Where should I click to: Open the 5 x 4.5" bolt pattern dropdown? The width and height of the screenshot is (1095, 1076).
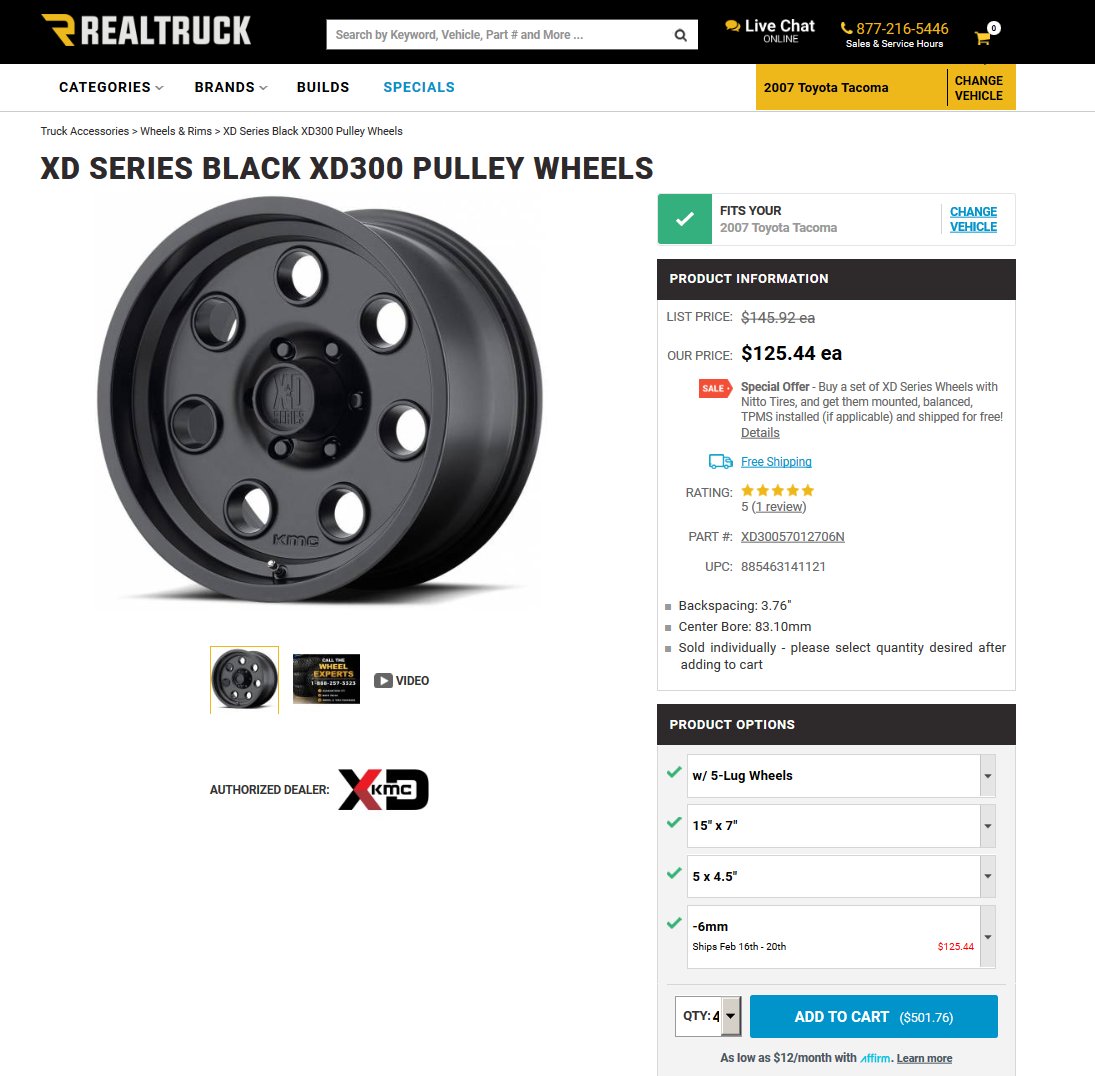[x=841, y=876]
